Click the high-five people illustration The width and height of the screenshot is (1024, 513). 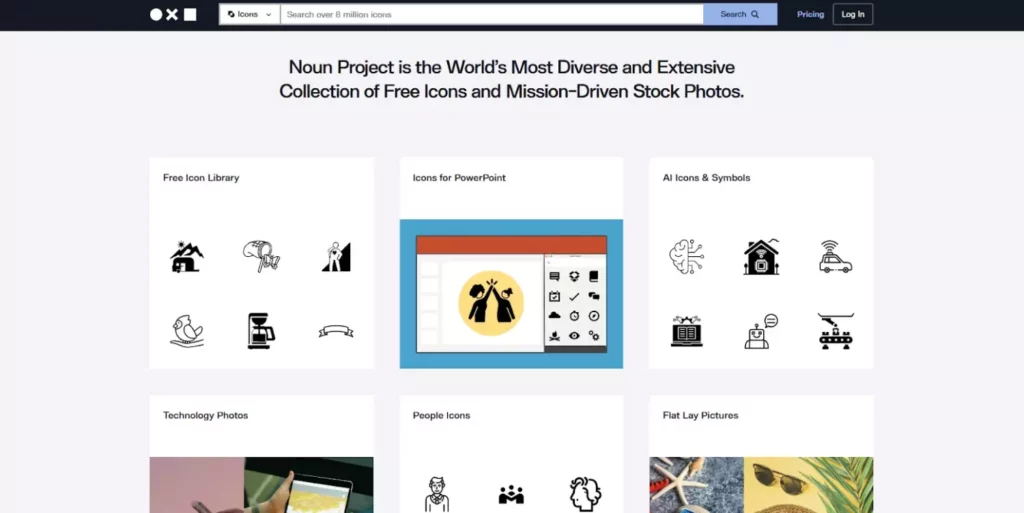[490, 303]
